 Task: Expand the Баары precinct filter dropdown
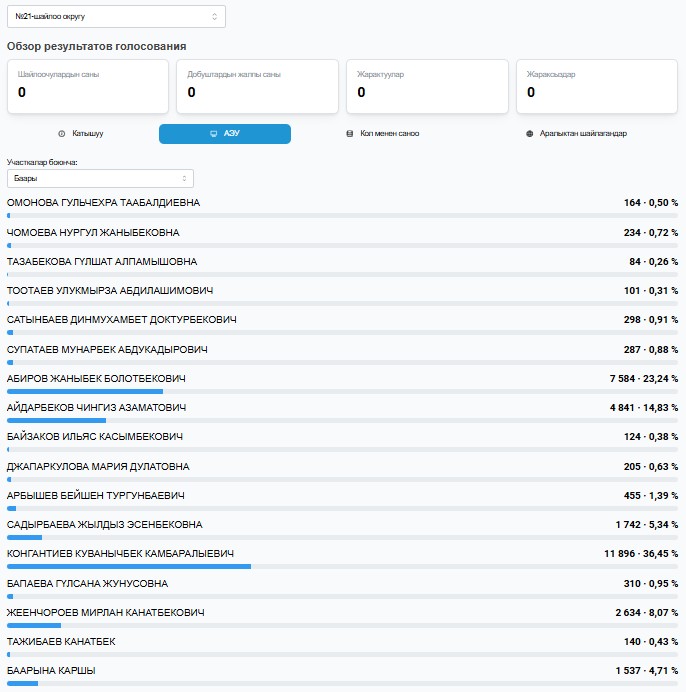coord(100,178)
